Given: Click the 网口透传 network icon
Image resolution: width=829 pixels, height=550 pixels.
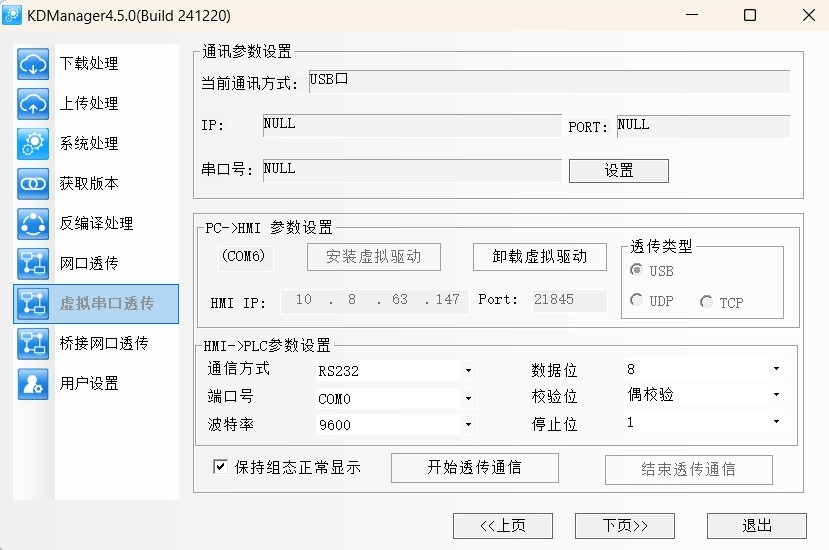Looking at the screenshot, I should tap(33, 263).
